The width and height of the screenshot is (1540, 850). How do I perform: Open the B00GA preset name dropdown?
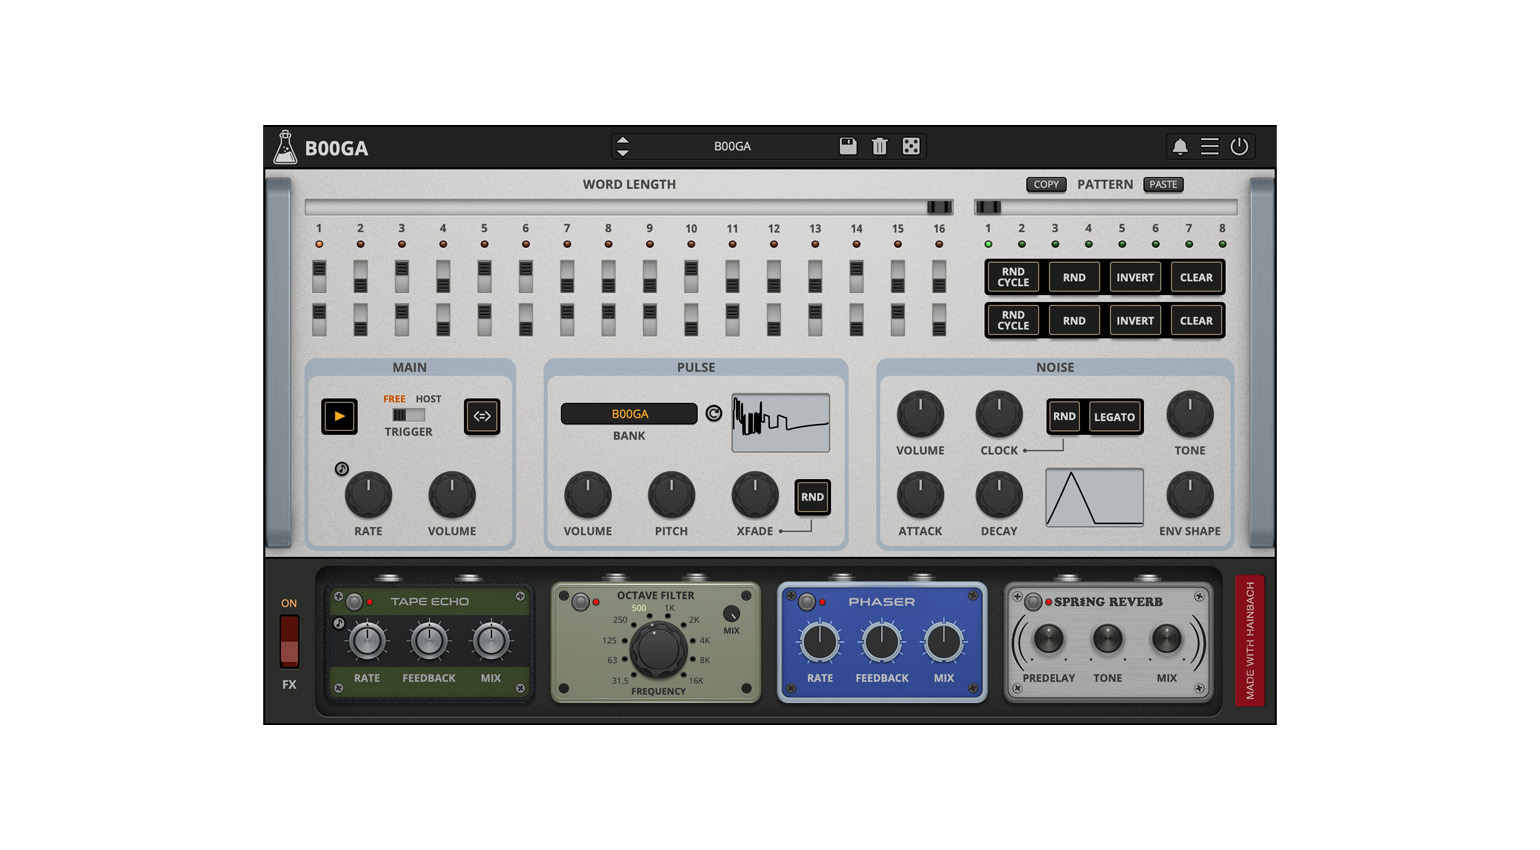[x=732, y=147]
